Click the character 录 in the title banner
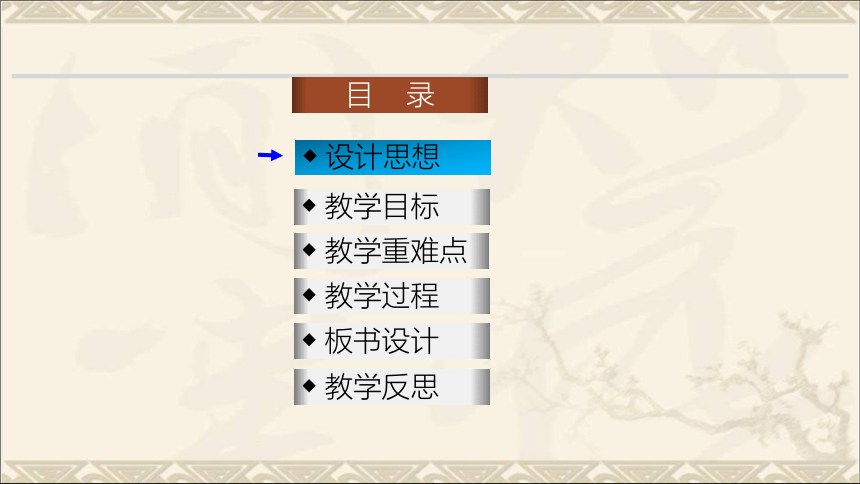The width and height of the screenshot is (860, 484). pyautogui.click(x=420, y=95)
